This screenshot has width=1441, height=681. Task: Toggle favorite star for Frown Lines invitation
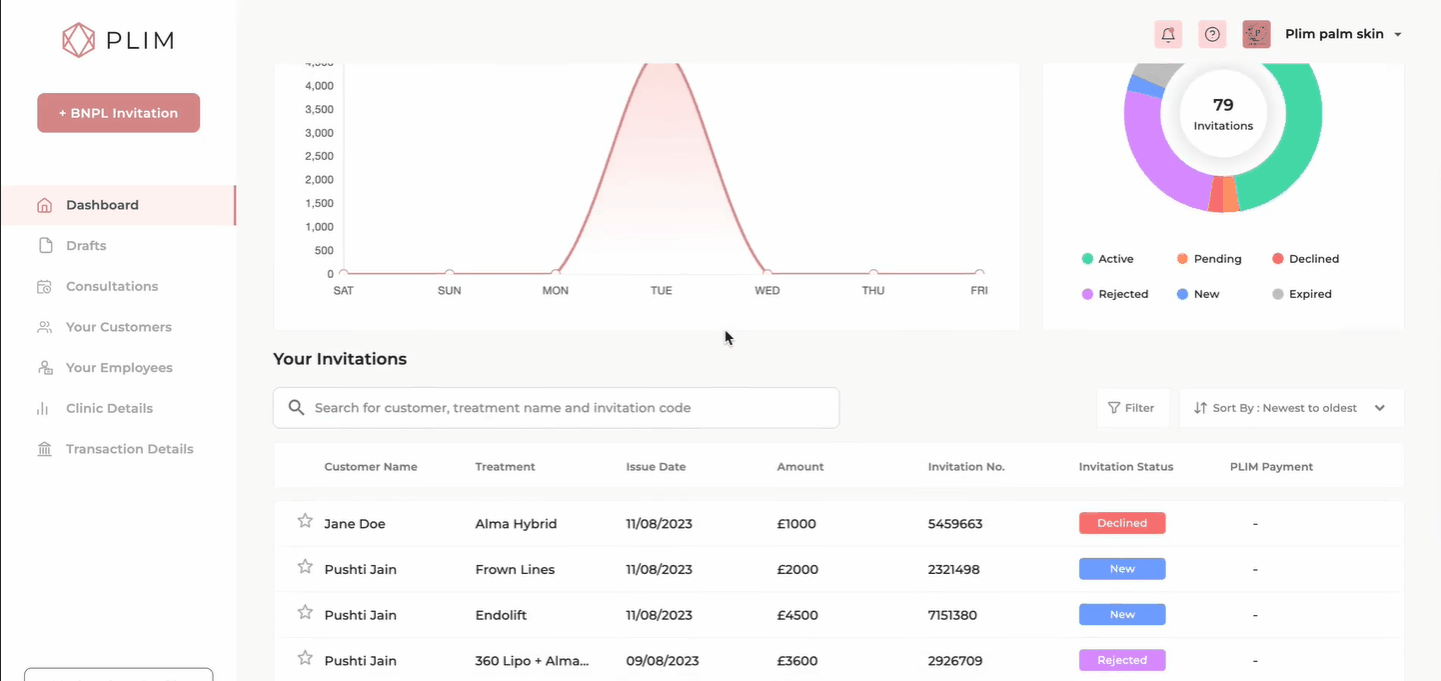(x=305, y=567)
